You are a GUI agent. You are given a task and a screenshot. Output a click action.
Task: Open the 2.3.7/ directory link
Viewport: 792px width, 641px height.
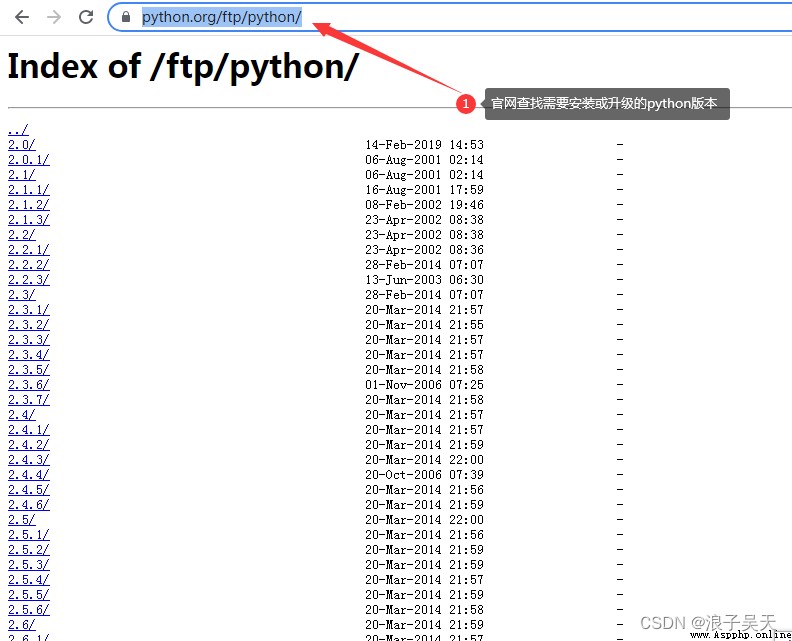click(x=29, y=400)
